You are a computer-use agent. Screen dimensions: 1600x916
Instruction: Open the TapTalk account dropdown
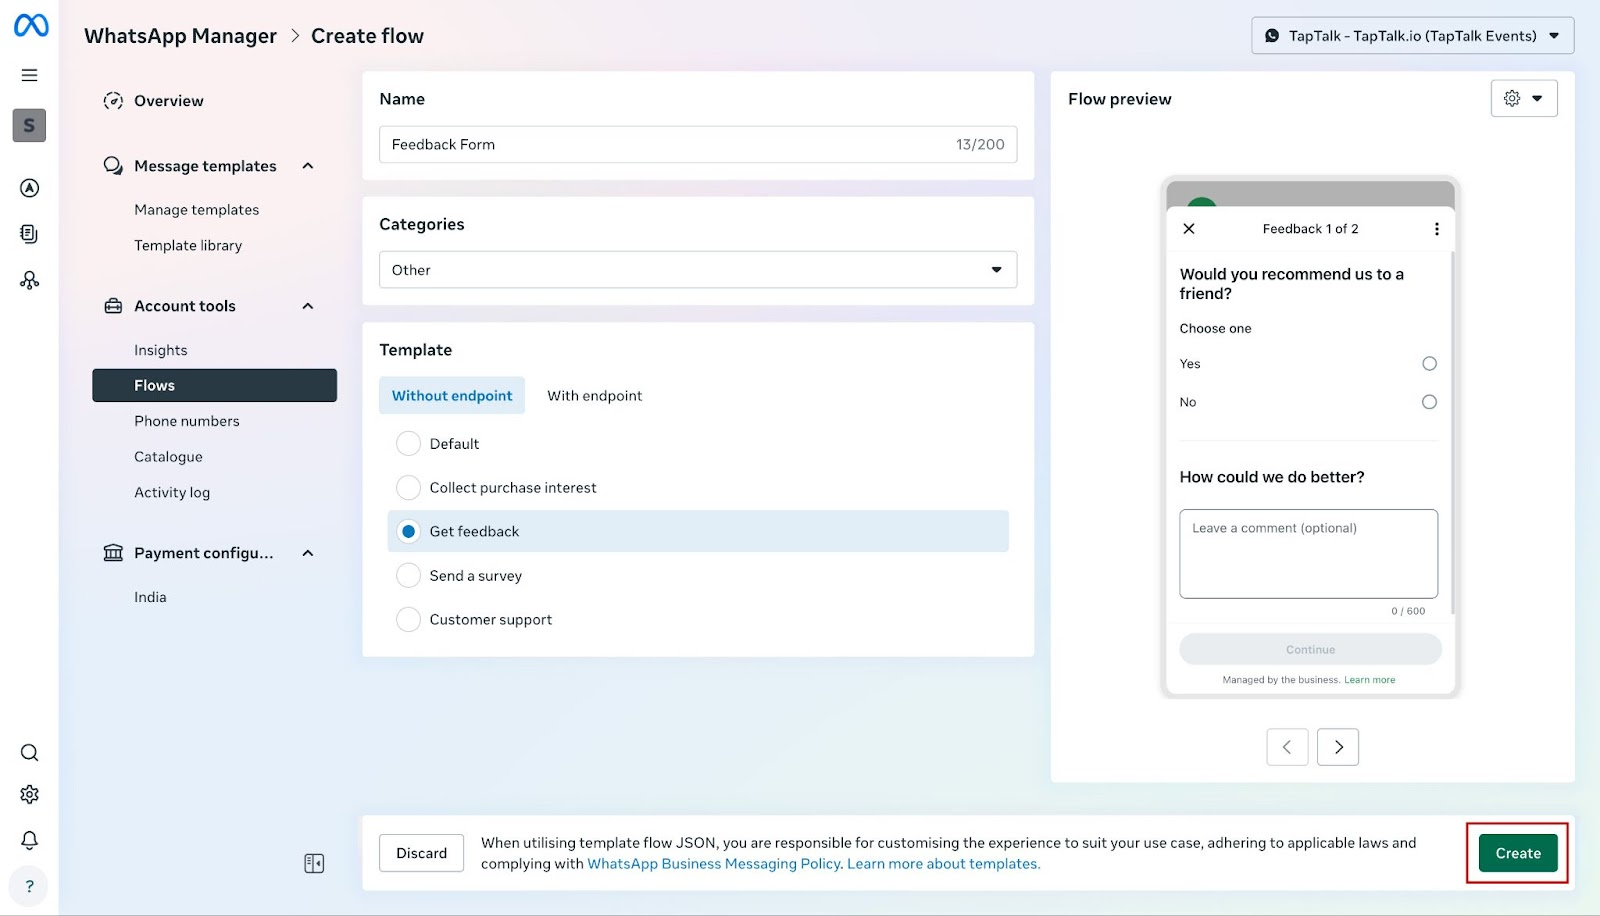[x=1412, y=36]
